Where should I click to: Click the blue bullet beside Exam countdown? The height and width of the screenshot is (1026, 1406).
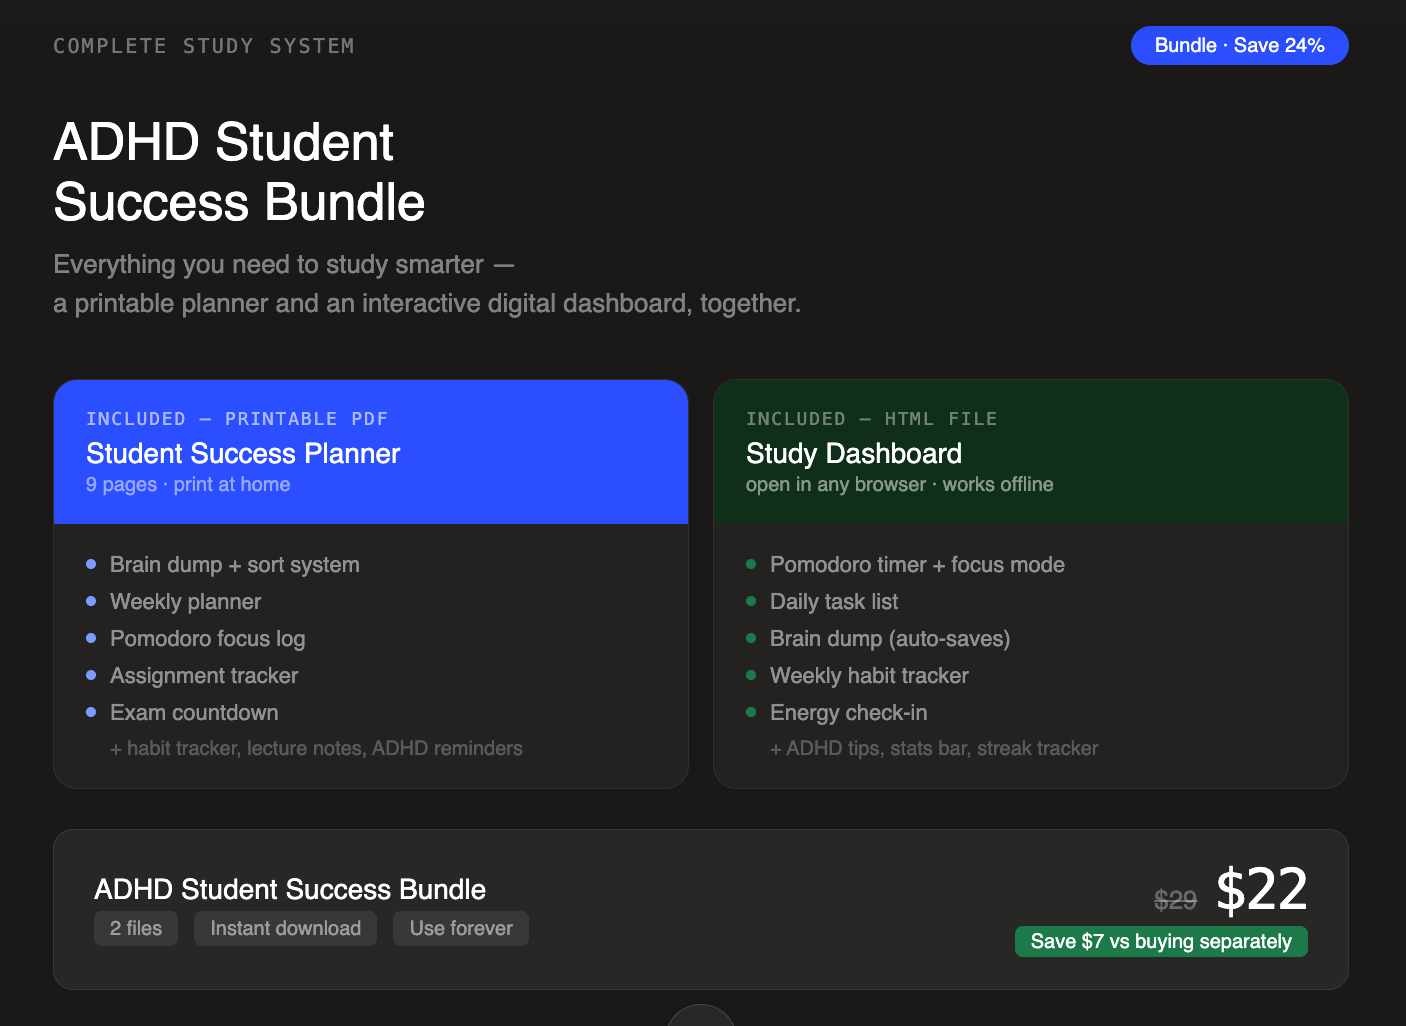point(91,712)
